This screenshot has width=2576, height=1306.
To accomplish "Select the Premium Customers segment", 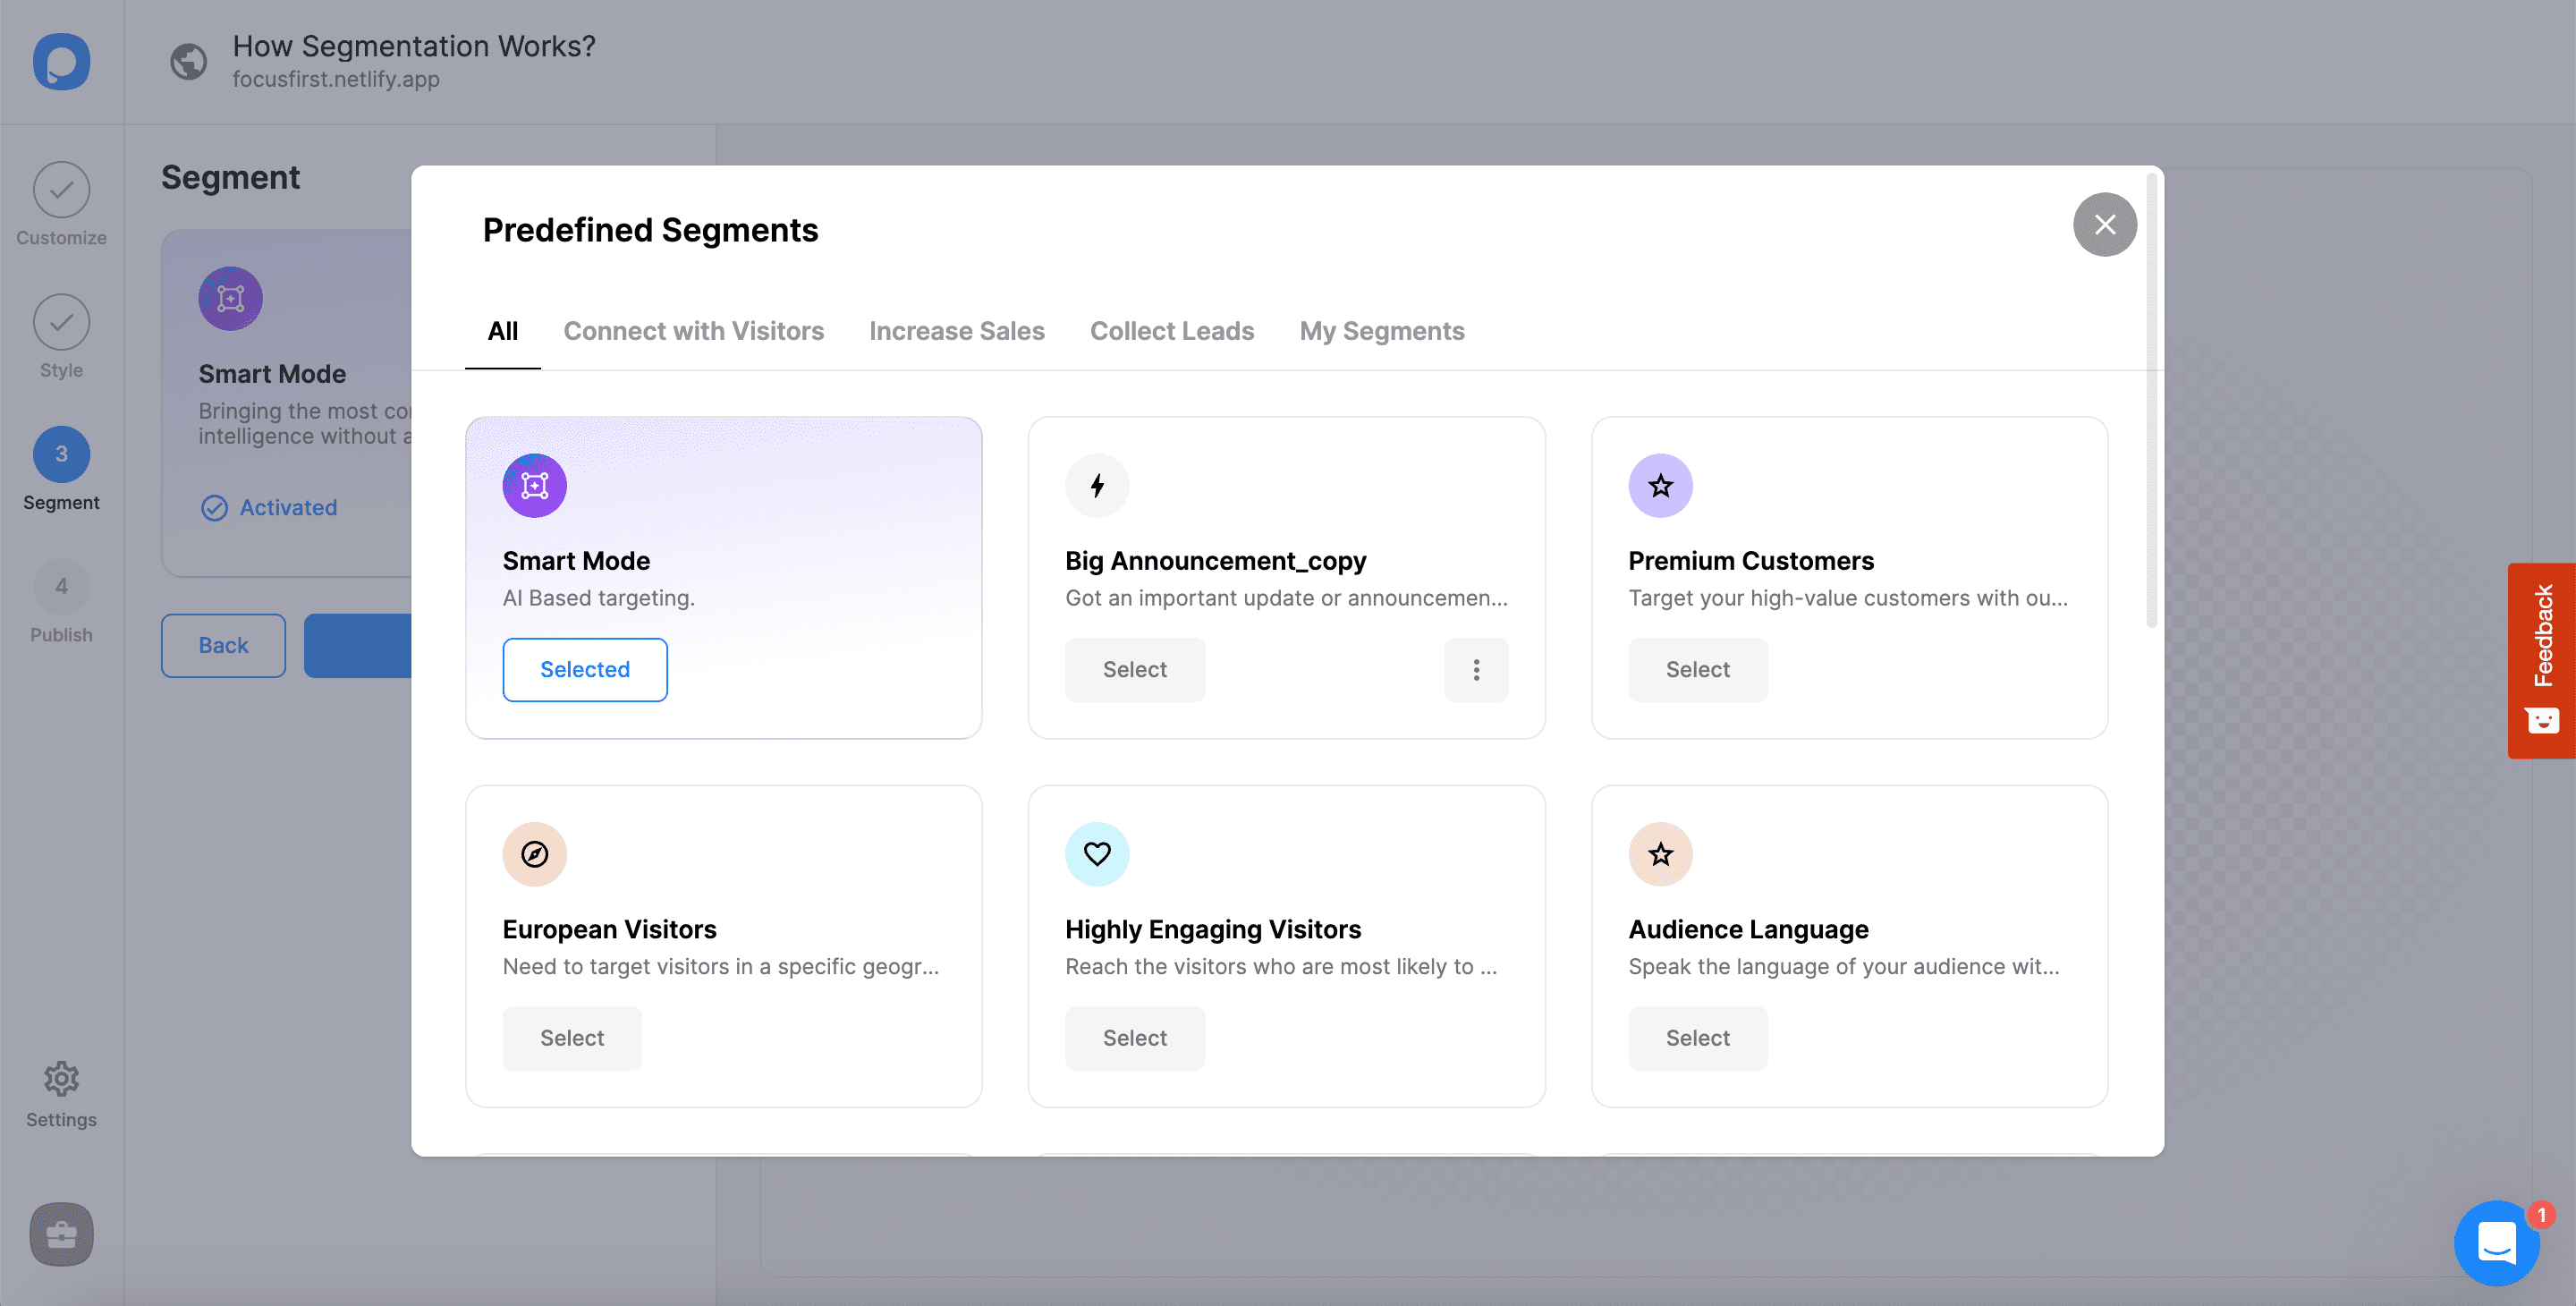I will 1699,668.
